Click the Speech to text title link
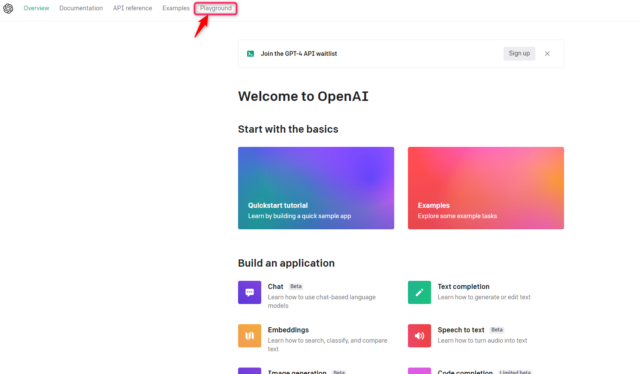The width and height of the screenshot is (640, 374). point(461,330)
